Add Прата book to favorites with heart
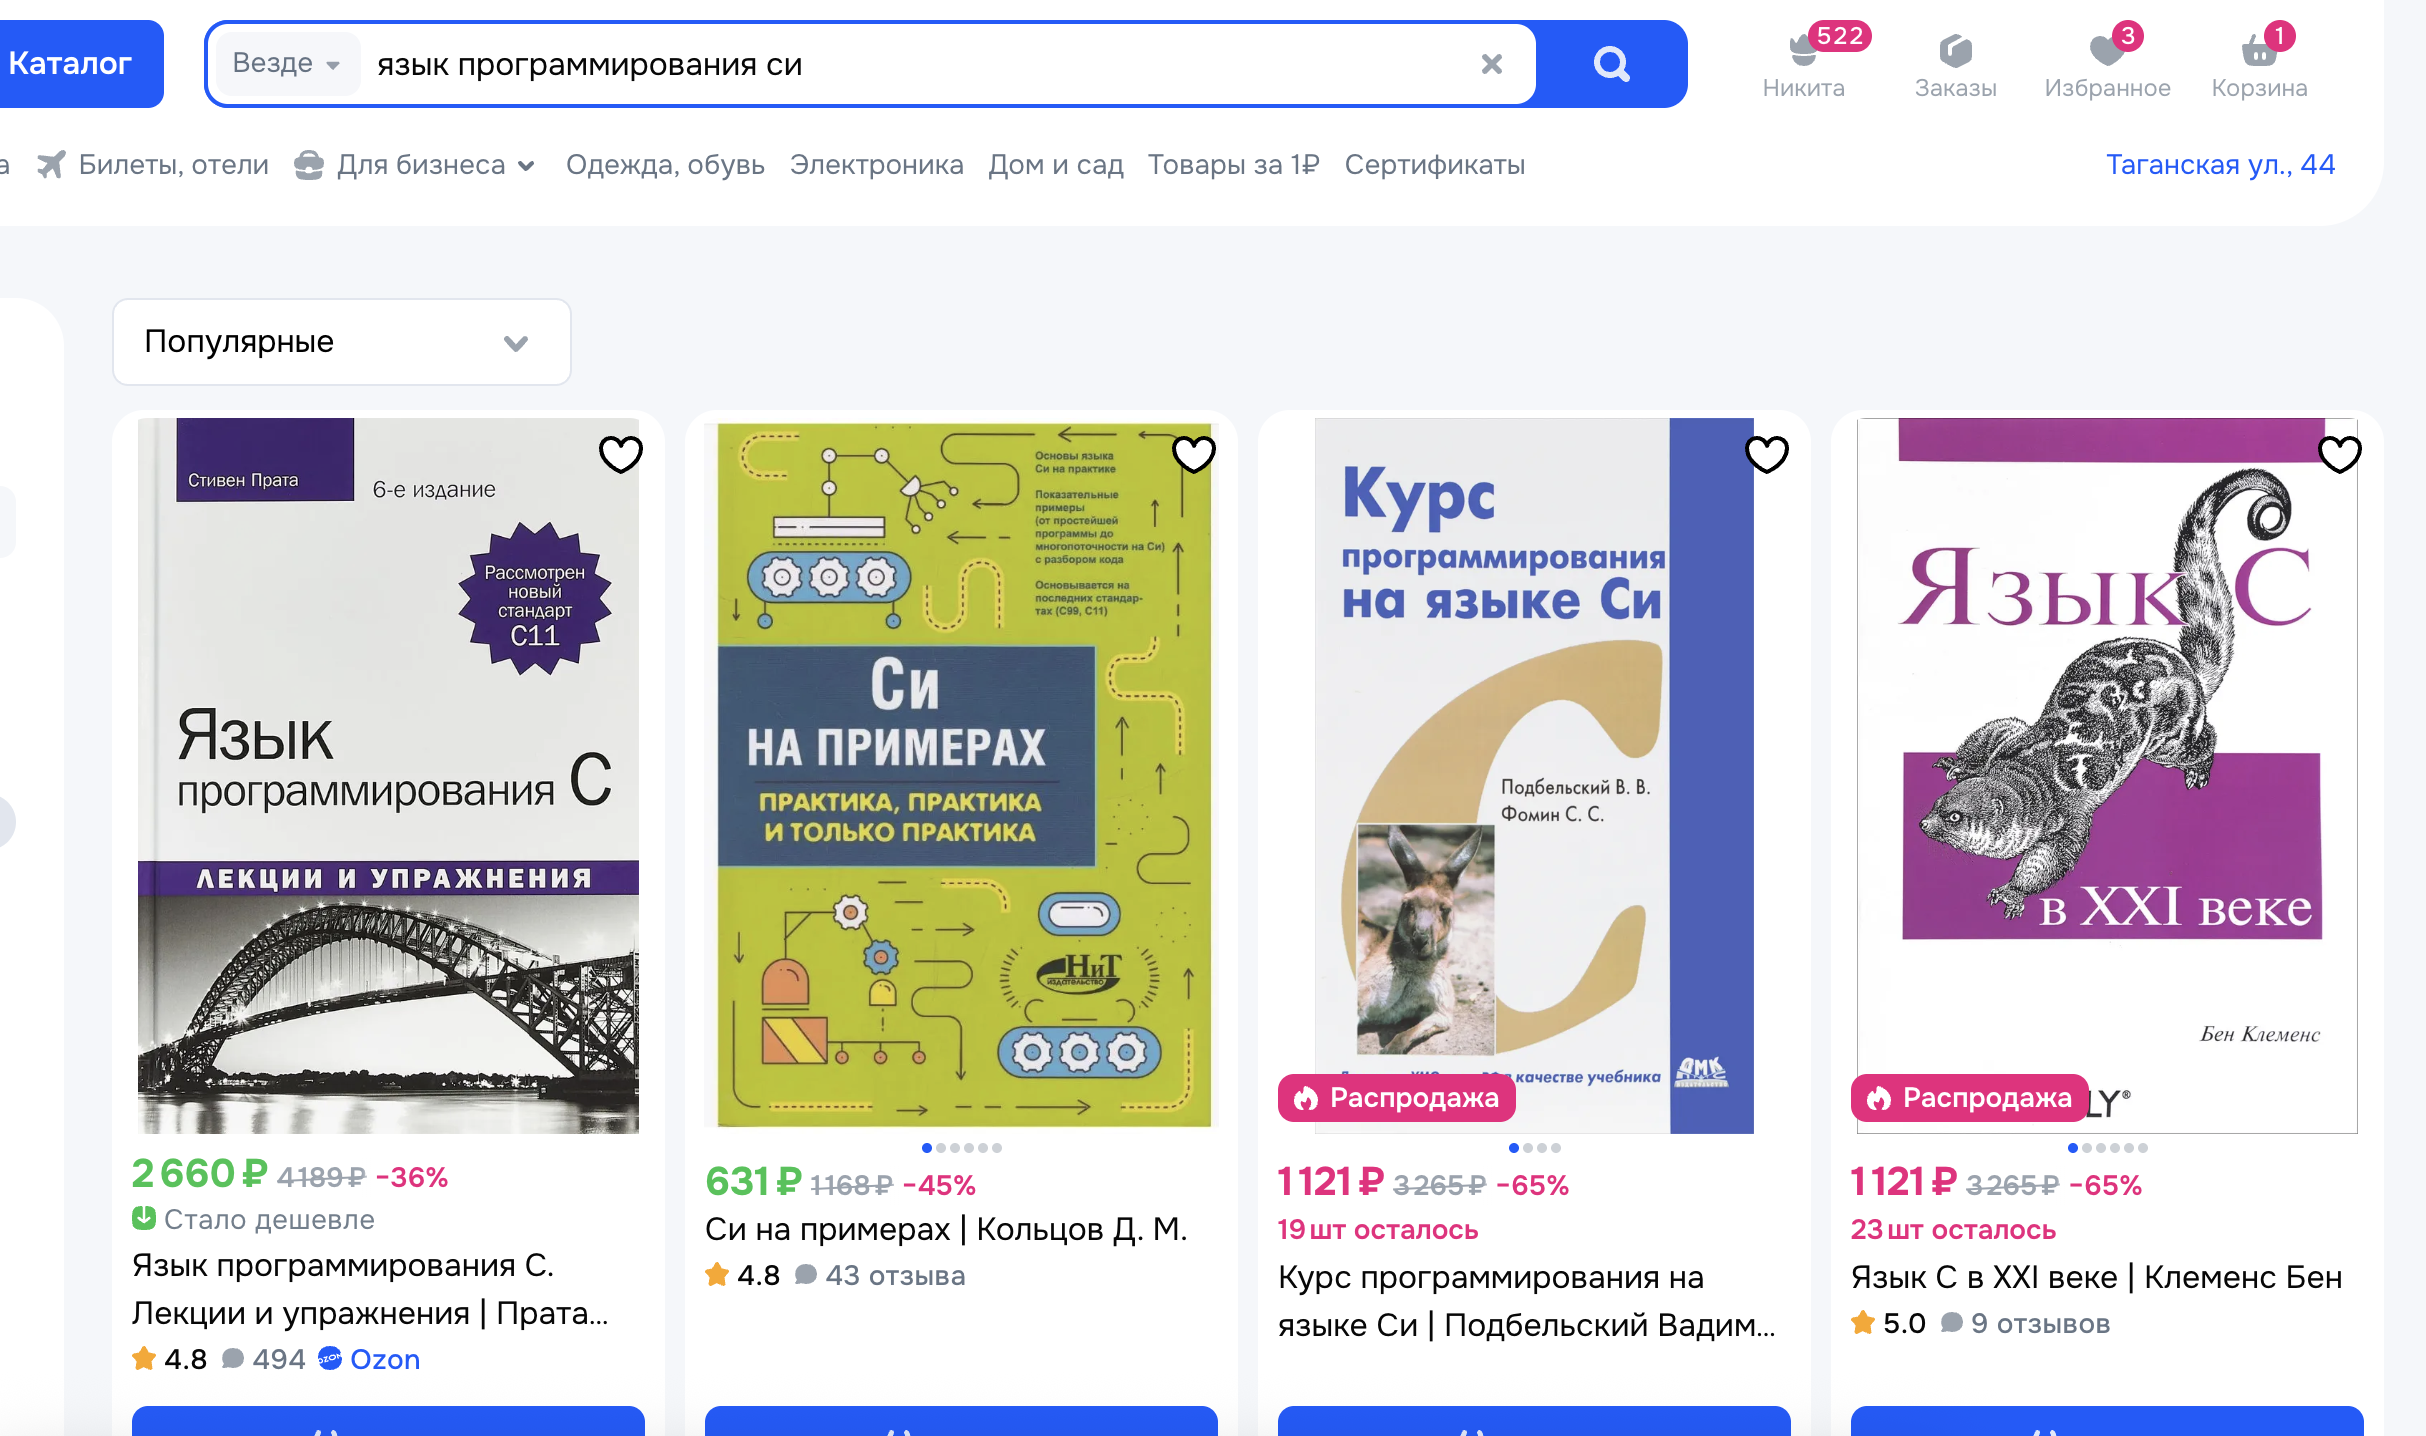The width and height of the screenshot is (2426, 1436). pyautogui.click(x=620, y=455)
